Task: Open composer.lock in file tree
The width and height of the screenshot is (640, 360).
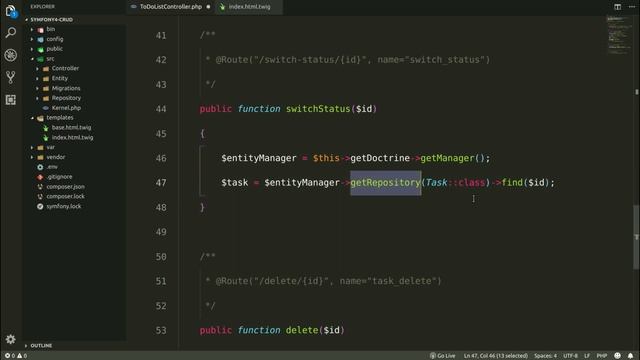Action: [x=65, y=196]
